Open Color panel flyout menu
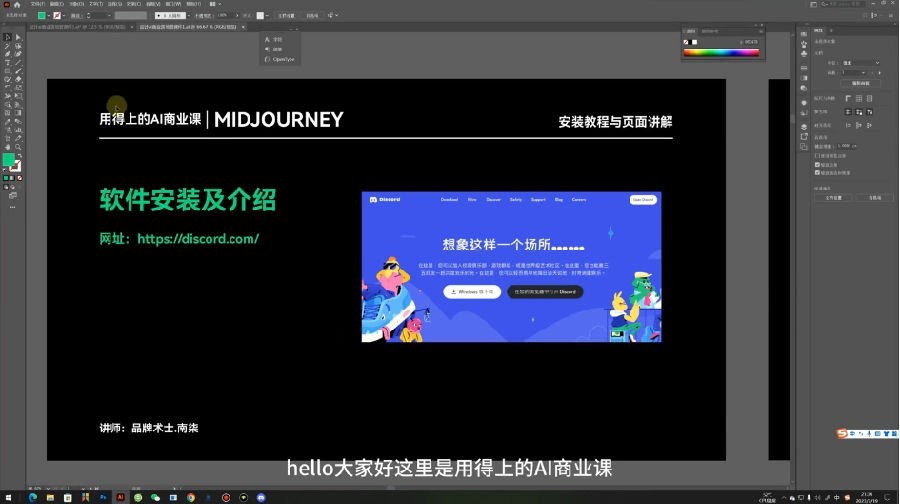This screenshot has width=900, height=504. [761, 31]
